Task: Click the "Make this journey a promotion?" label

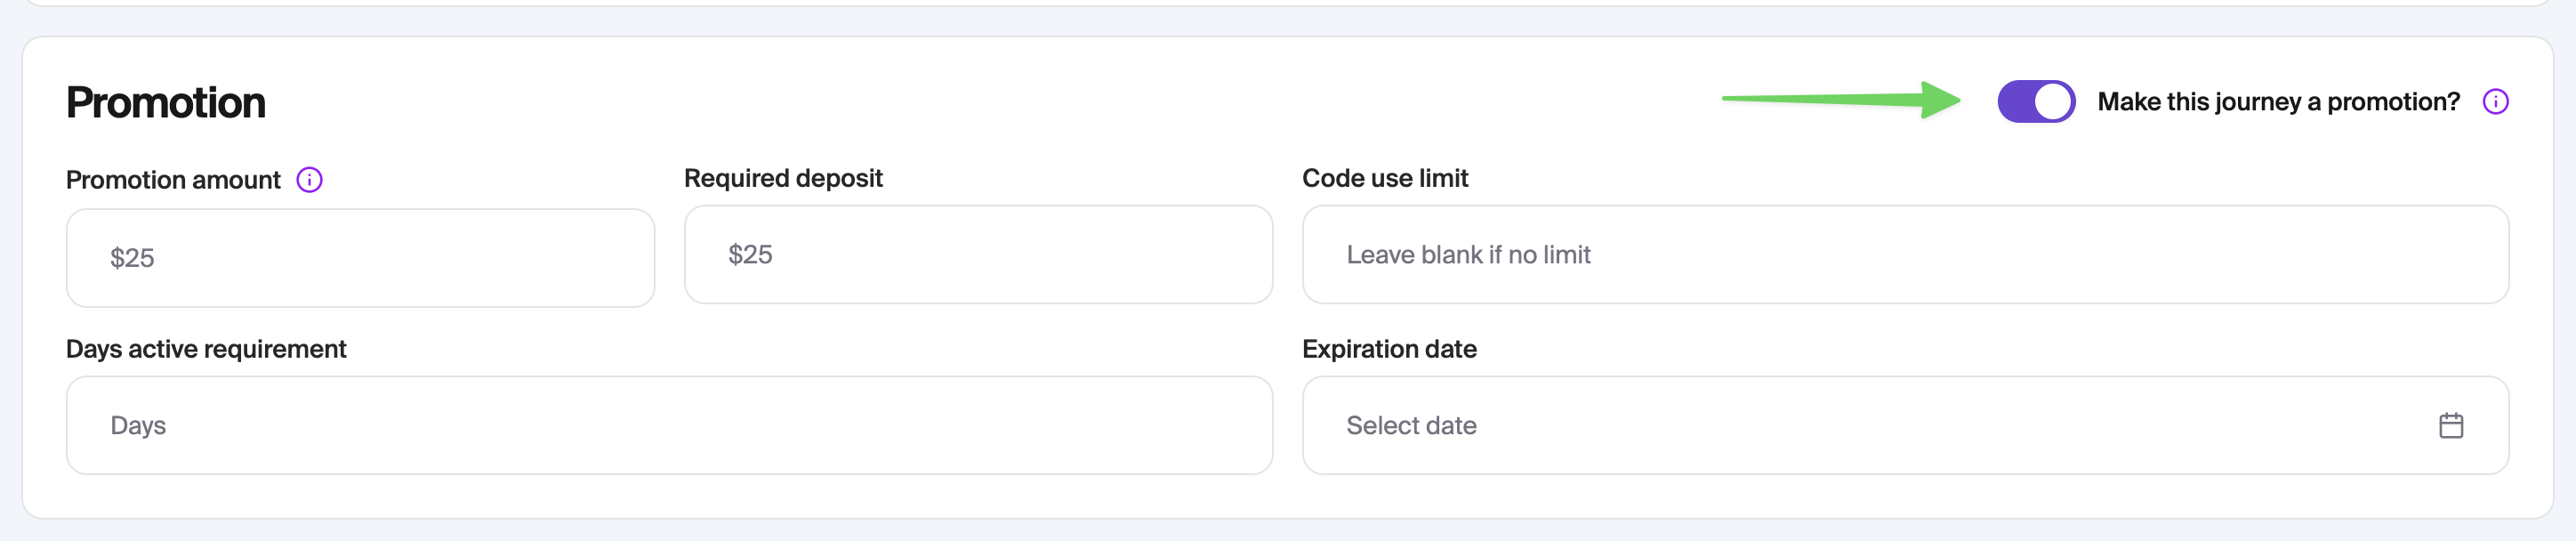Action: click(2278, 102)
